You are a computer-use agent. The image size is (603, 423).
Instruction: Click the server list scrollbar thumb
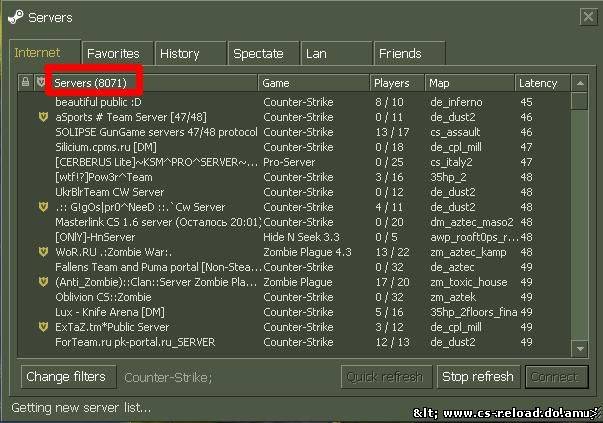point(580,101)
